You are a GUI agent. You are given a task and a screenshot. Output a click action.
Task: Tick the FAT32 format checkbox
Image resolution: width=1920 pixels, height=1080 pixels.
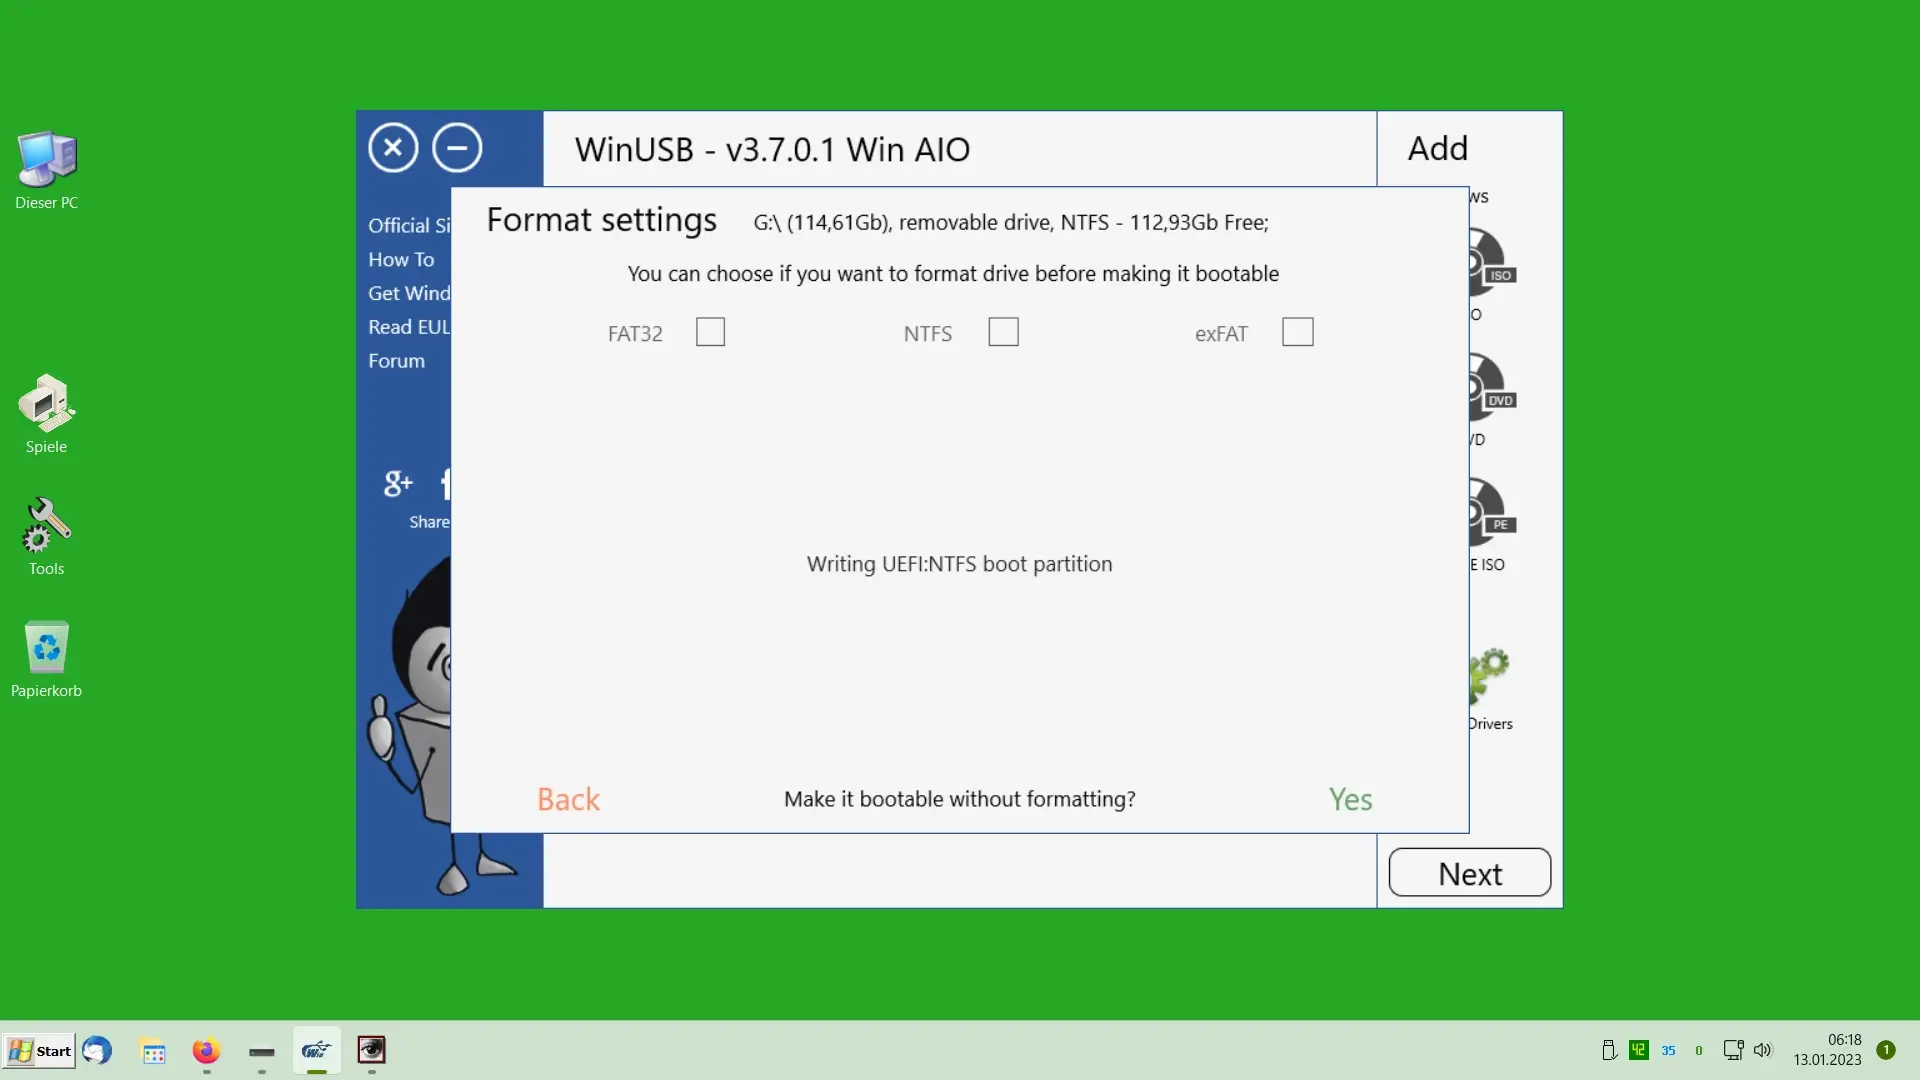click(x=710, y=332)
